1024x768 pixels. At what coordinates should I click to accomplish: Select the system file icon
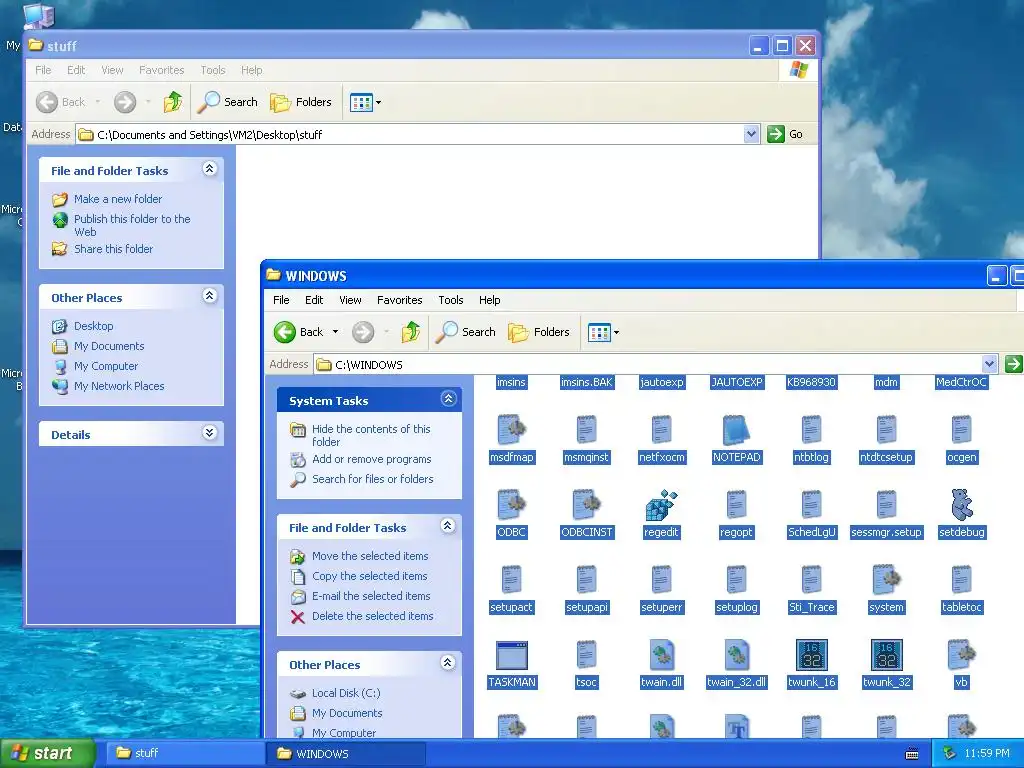point(887,580)
